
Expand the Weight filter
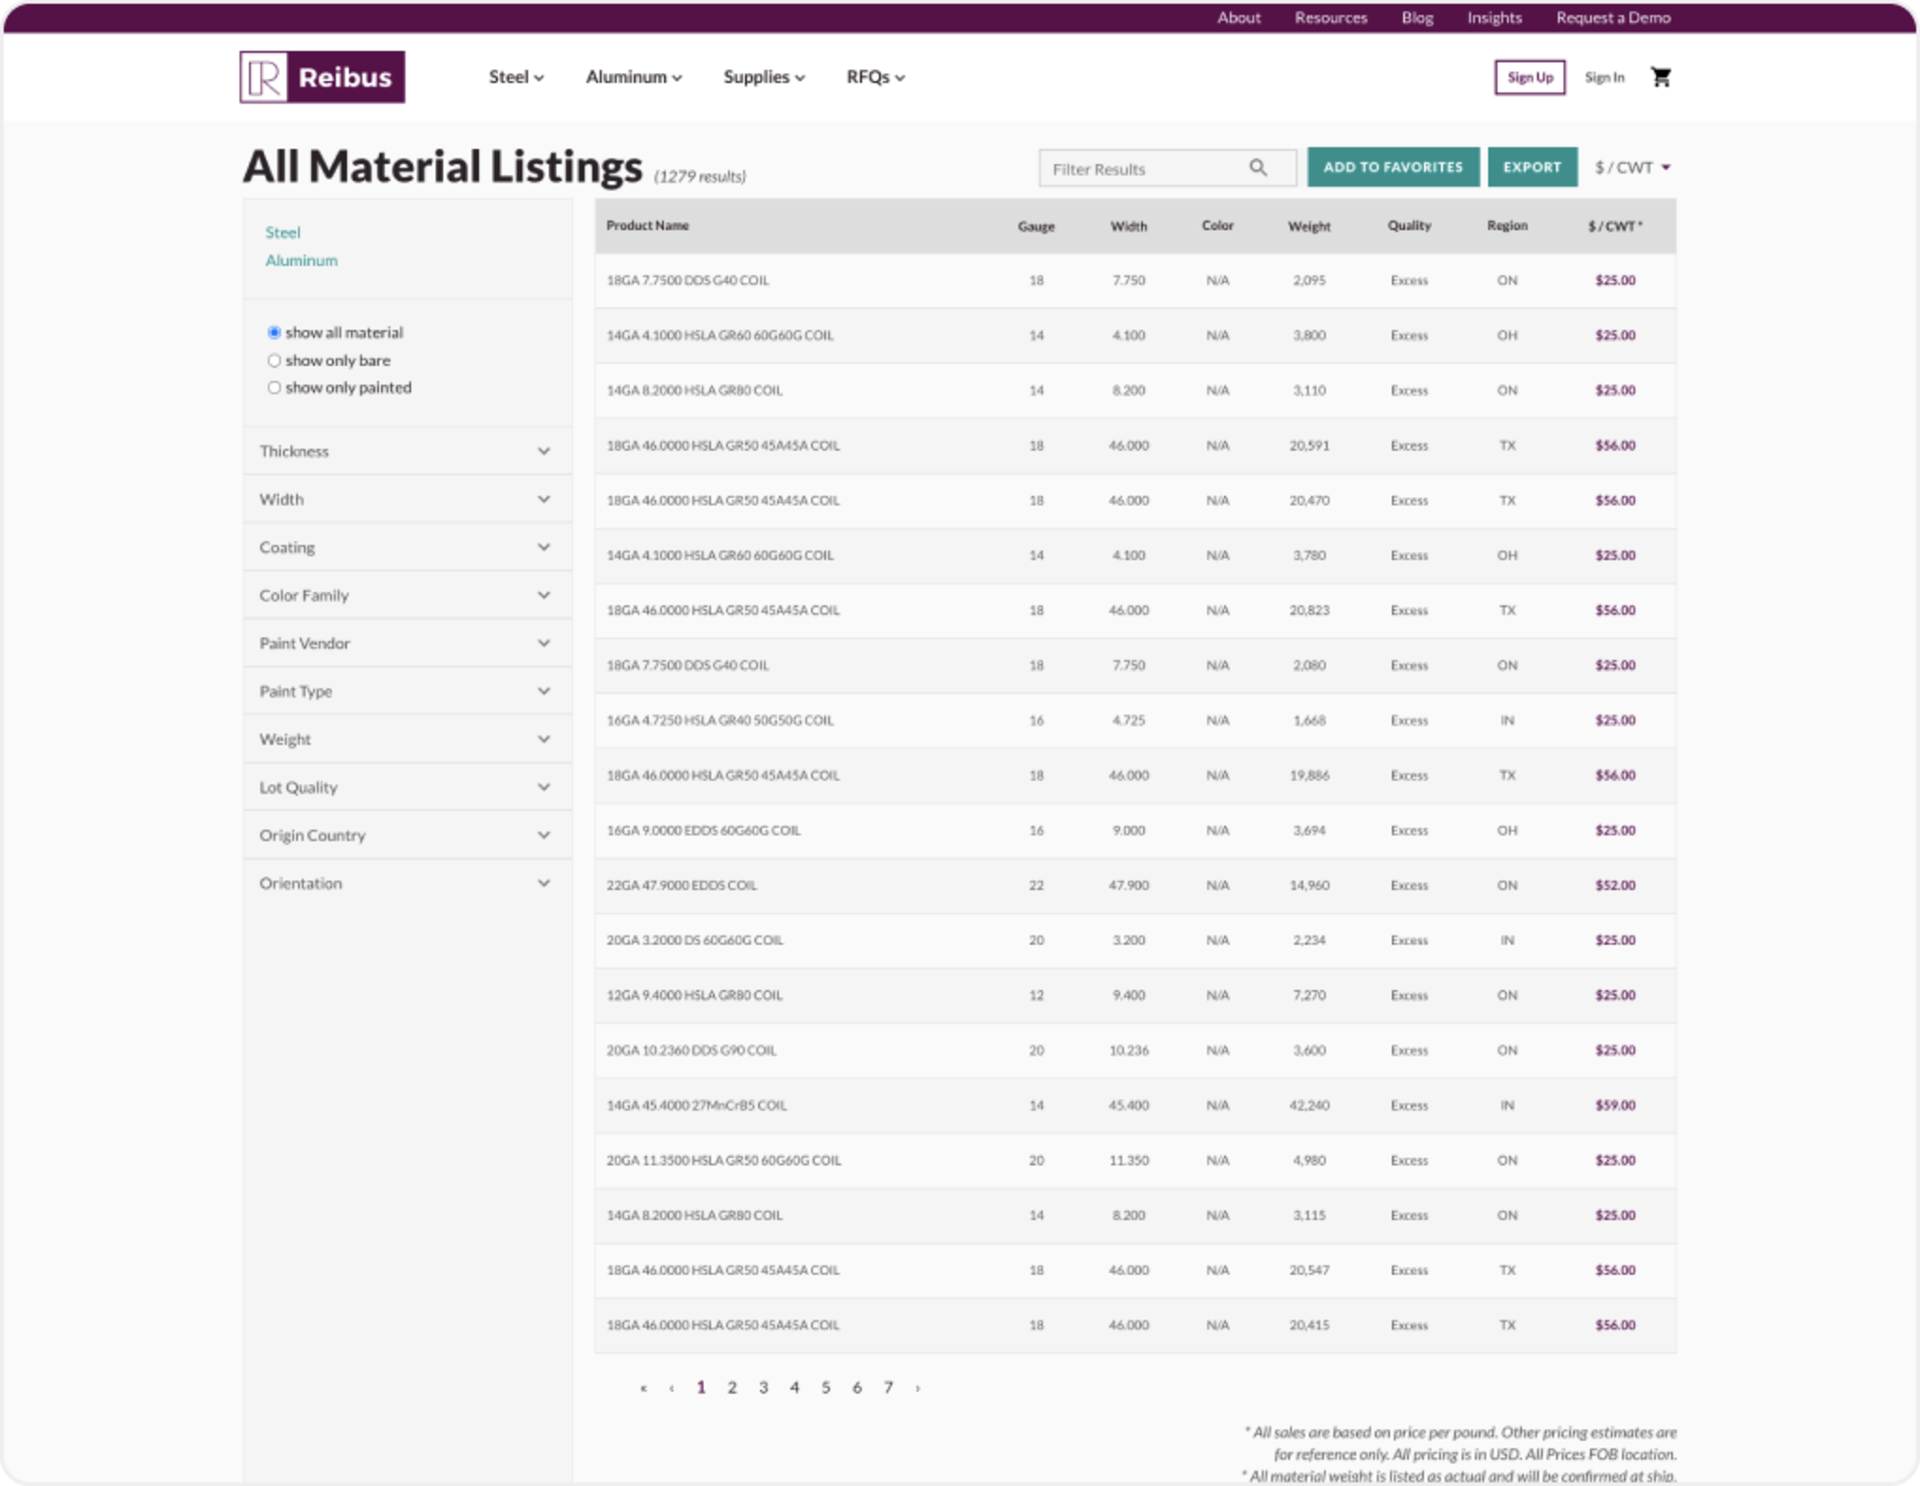pyautogui.click(x=407, y=739)
